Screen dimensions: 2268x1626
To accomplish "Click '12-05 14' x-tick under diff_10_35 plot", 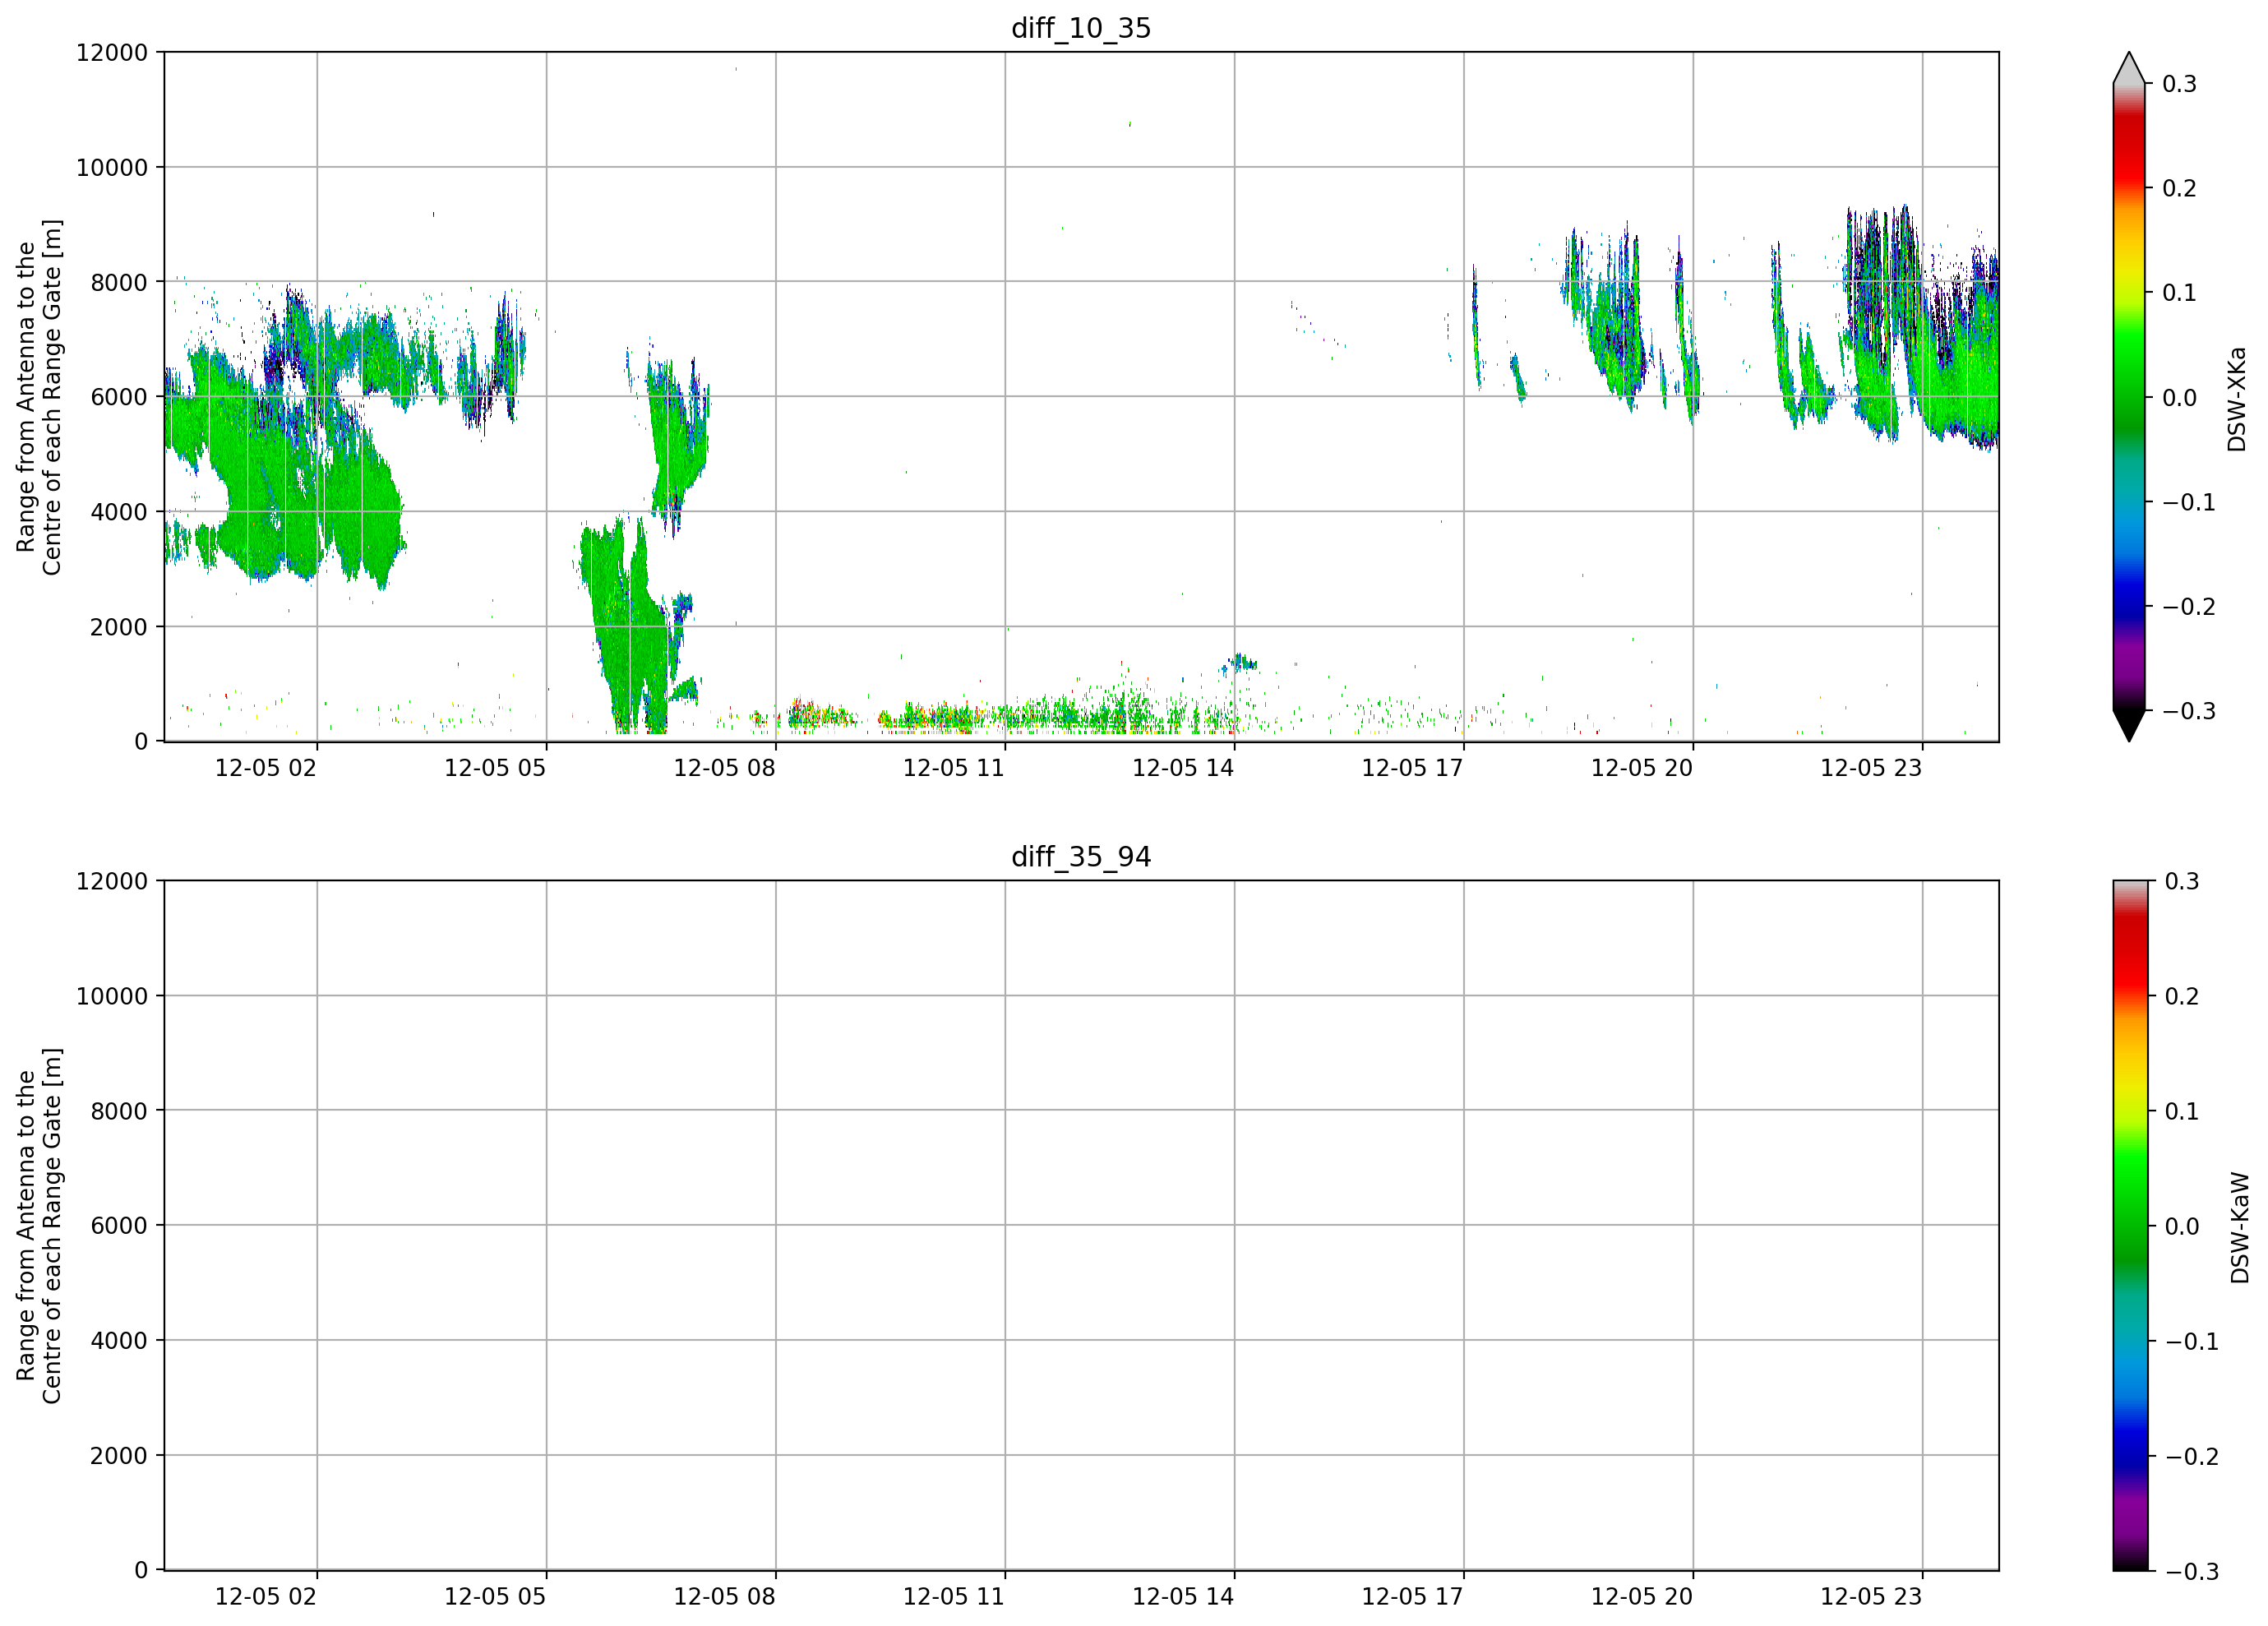I will pyautogui.click(x=1183, y=768).
